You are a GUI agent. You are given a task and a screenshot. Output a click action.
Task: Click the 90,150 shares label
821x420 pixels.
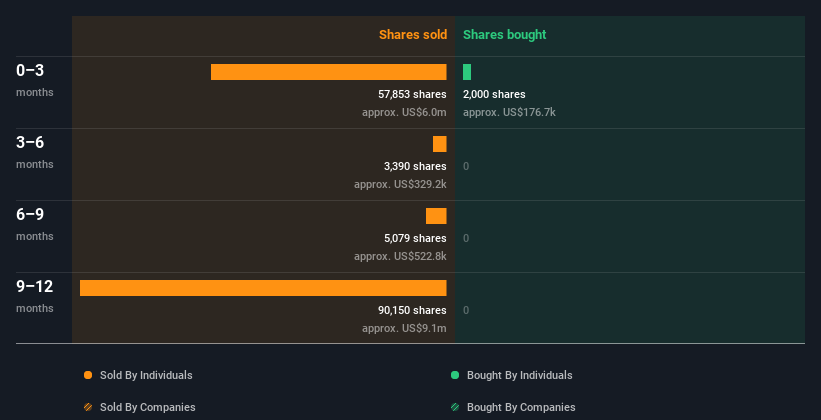click(x=413, y=310)
